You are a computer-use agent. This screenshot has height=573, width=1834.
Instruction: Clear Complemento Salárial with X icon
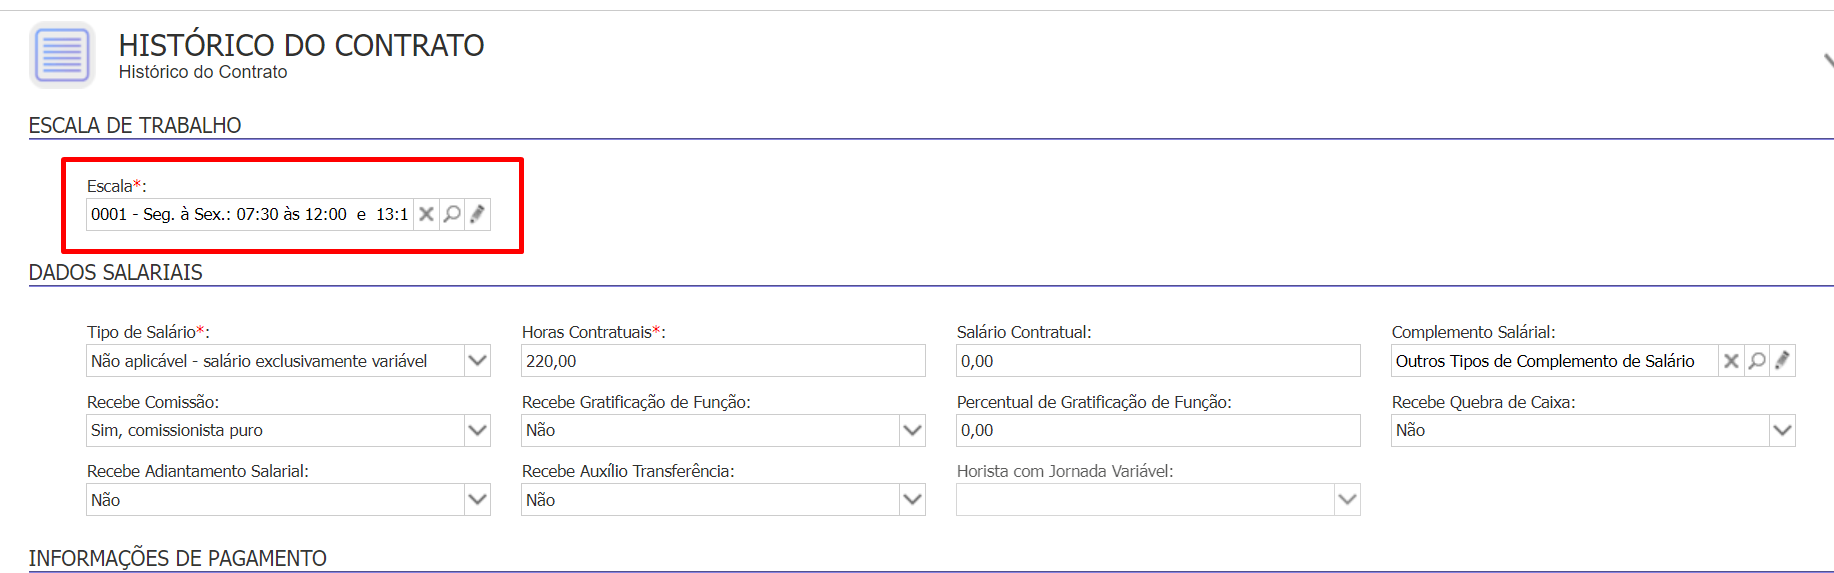(x=1731, y=361)
